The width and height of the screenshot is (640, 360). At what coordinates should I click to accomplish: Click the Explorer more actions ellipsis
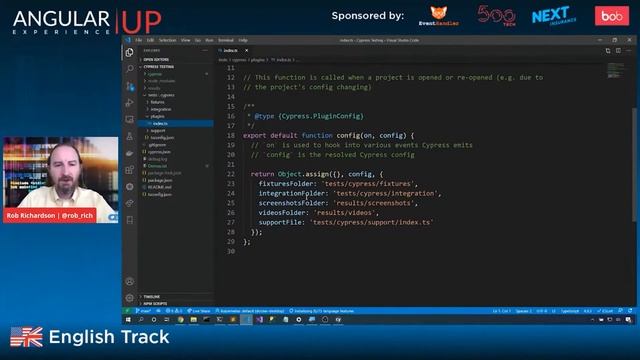(x=205, y=50)
